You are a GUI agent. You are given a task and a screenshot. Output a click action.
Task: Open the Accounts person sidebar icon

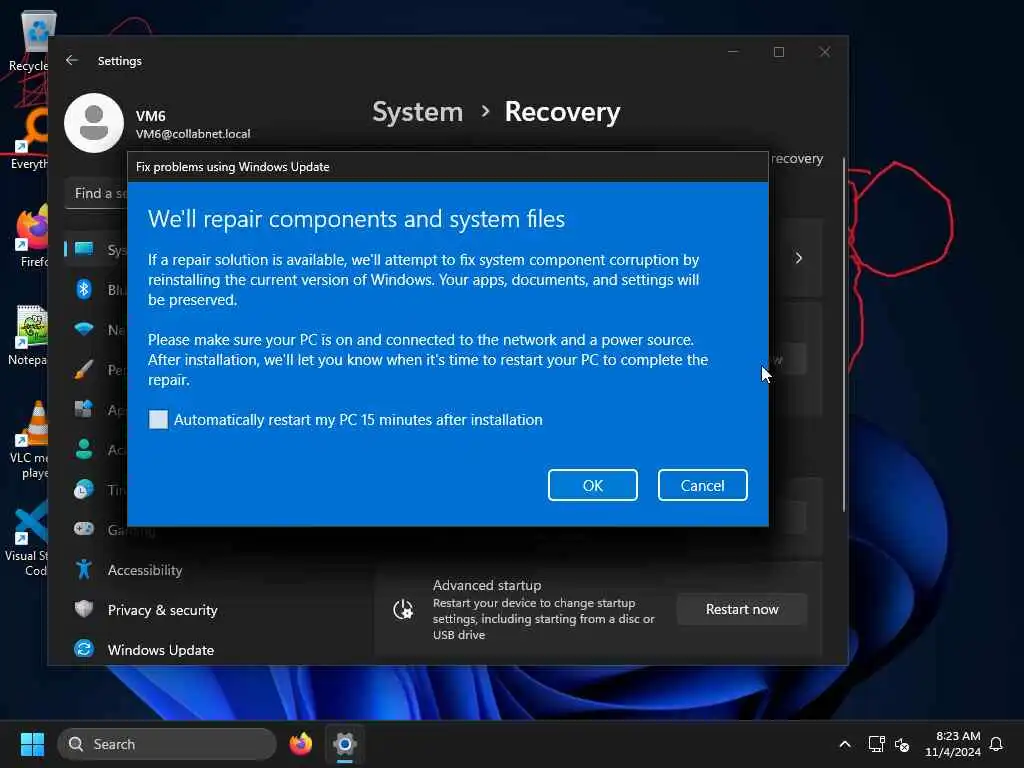(x=84, y=449)
